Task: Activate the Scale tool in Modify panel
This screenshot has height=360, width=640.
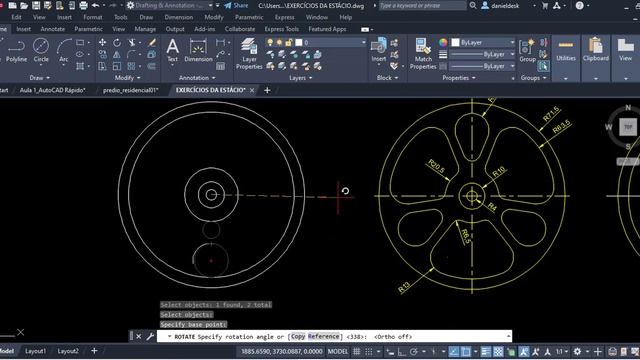Action: (117, 66)
